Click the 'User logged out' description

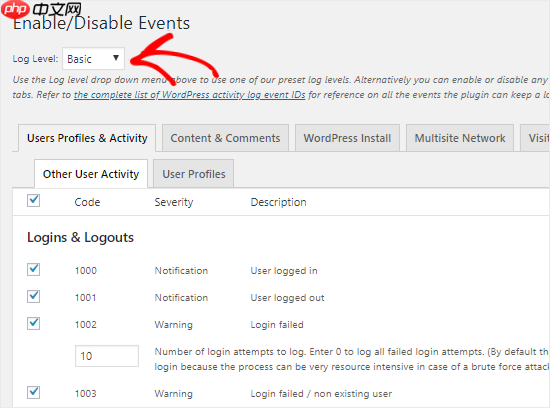(x=287, y=298)
